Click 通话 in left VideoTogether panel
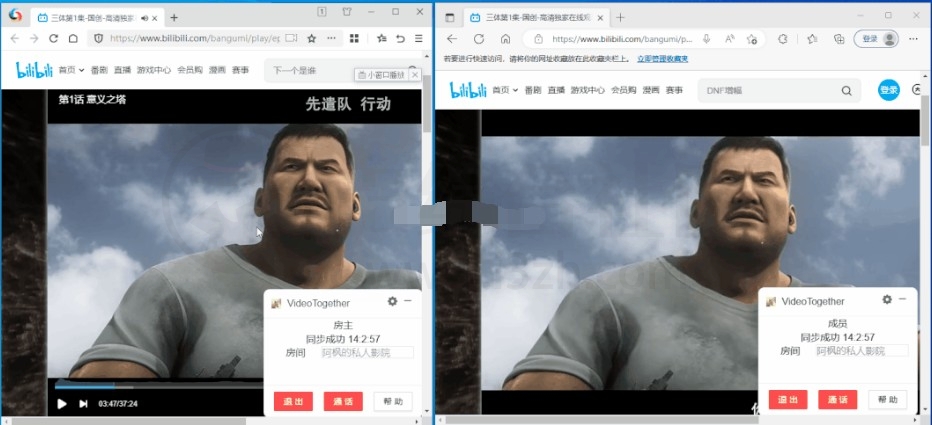Viewport: 932px width, 425px height. (343, 401)
